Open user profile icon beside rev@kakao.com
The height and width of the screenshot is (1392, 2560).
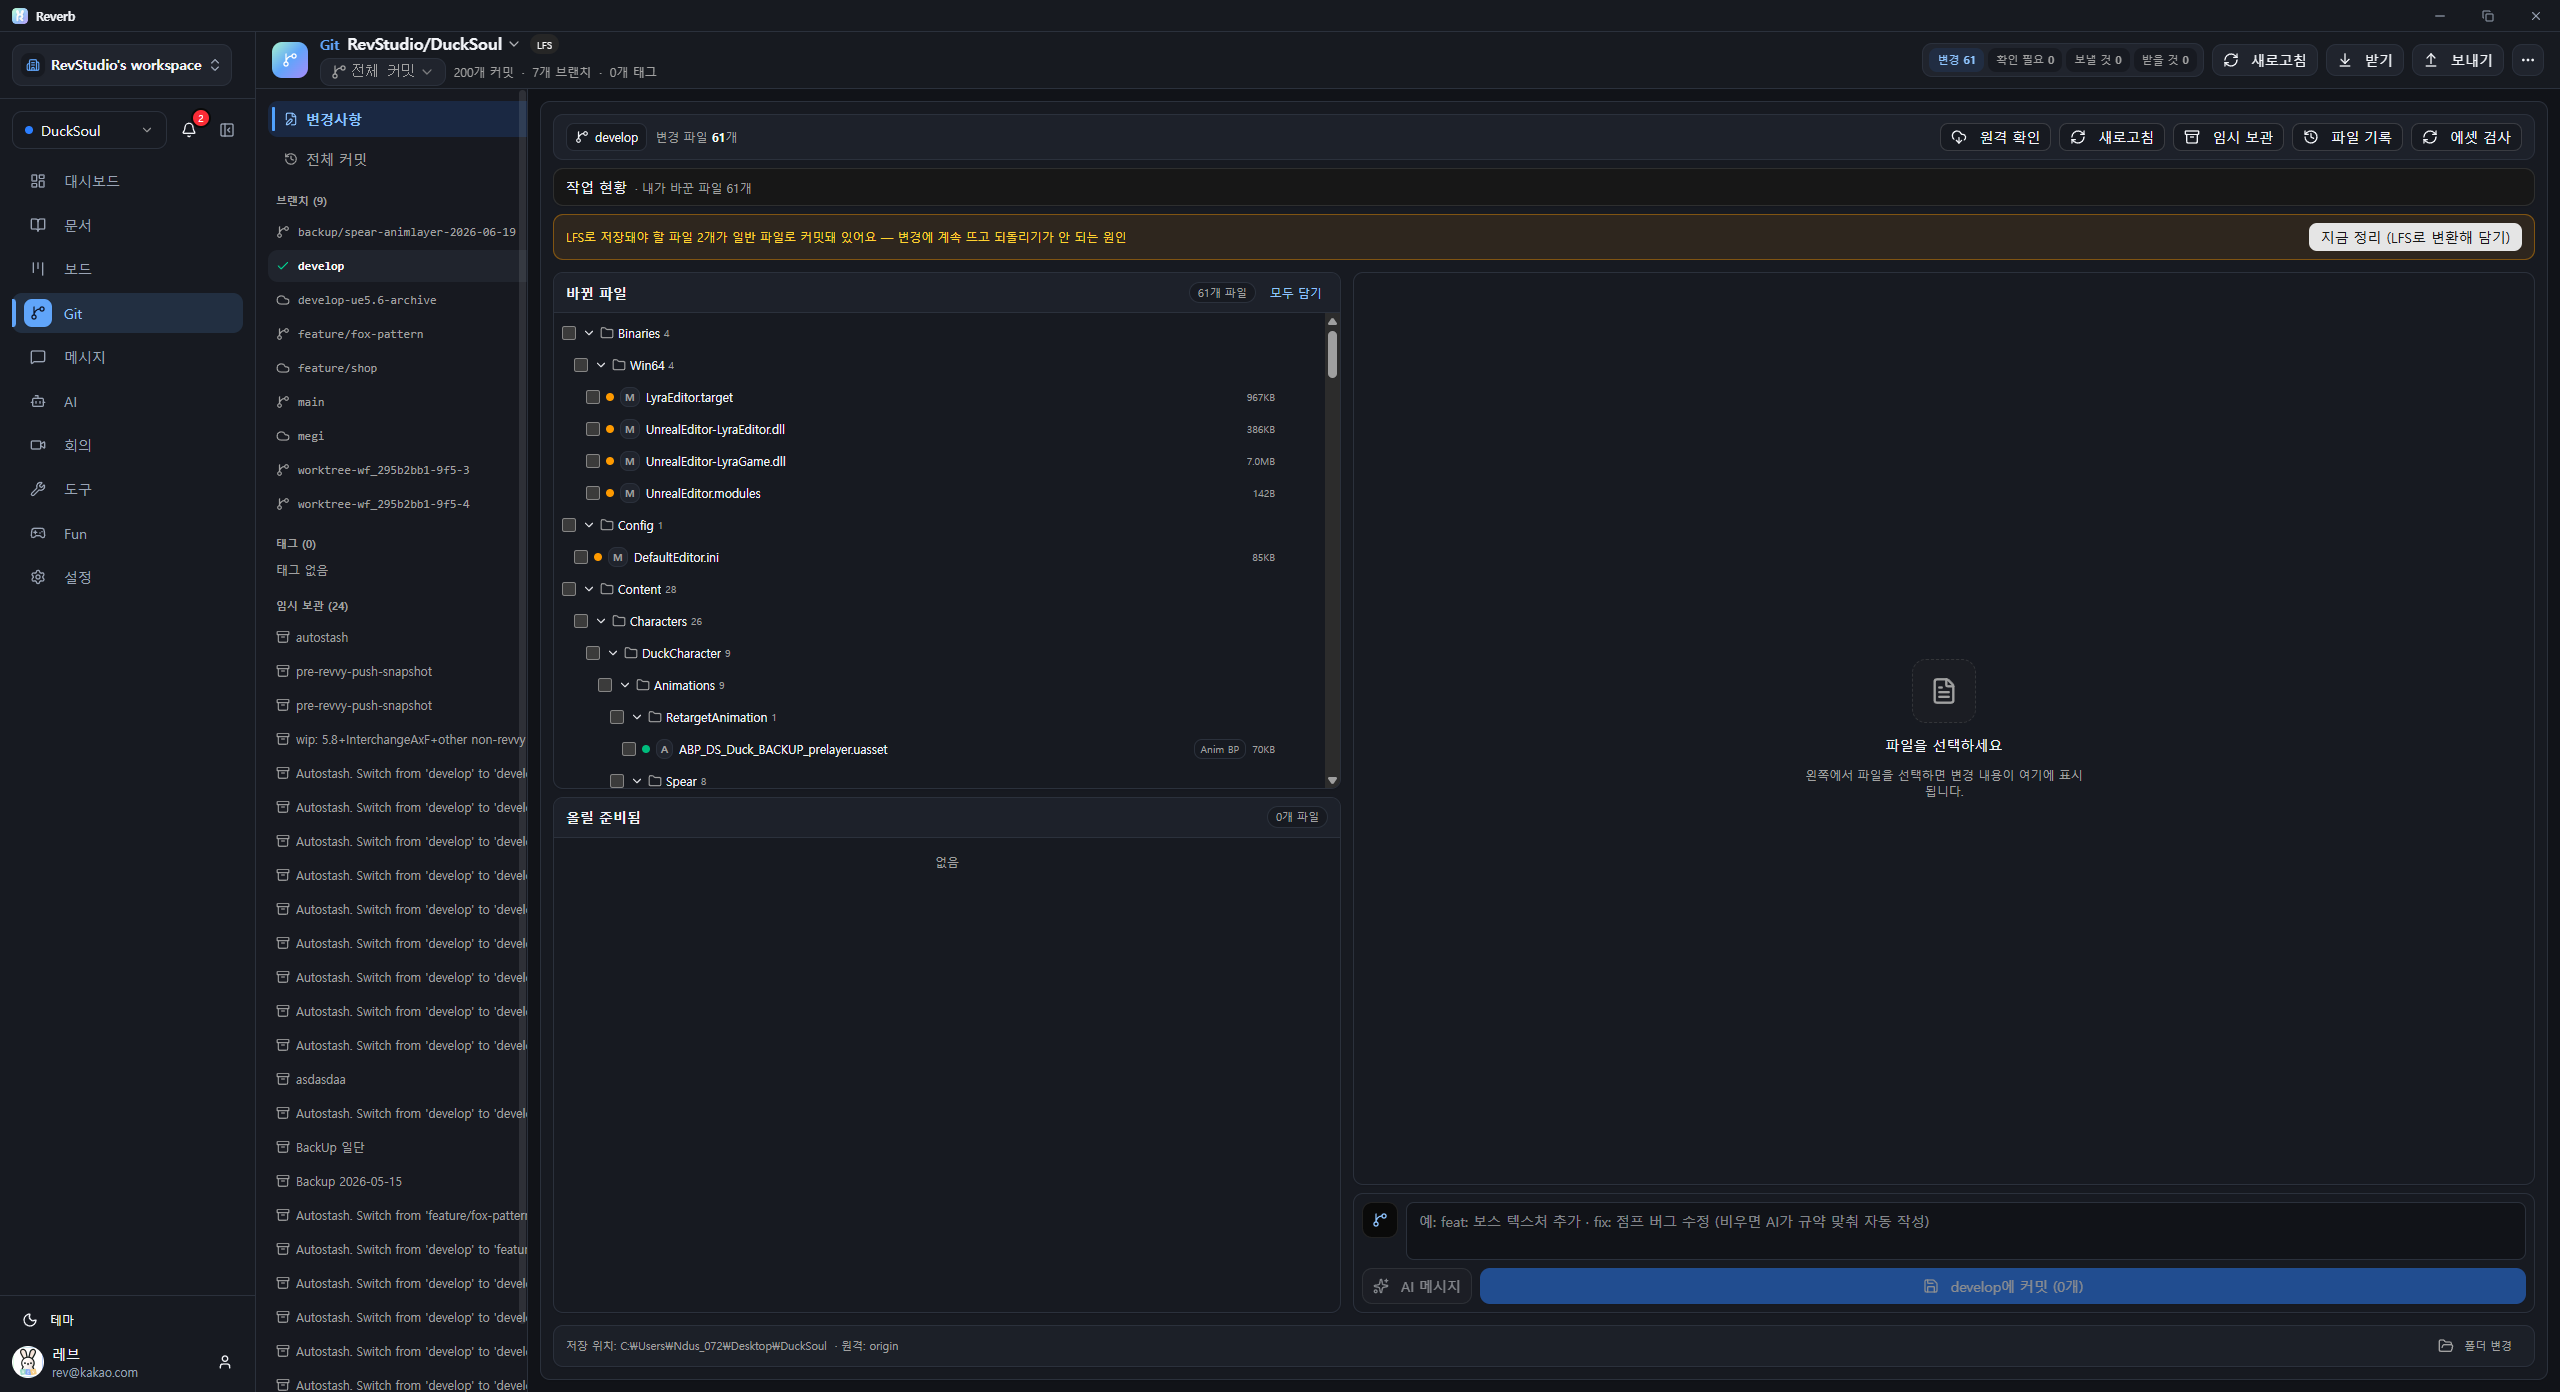(225, 1362)
